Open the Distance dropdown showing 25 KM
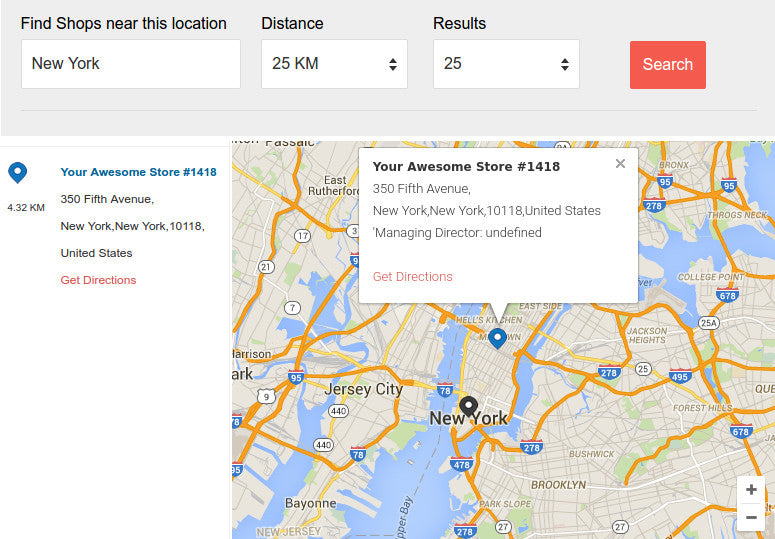This screenshot has height=539, width=775. click(334, 64)
